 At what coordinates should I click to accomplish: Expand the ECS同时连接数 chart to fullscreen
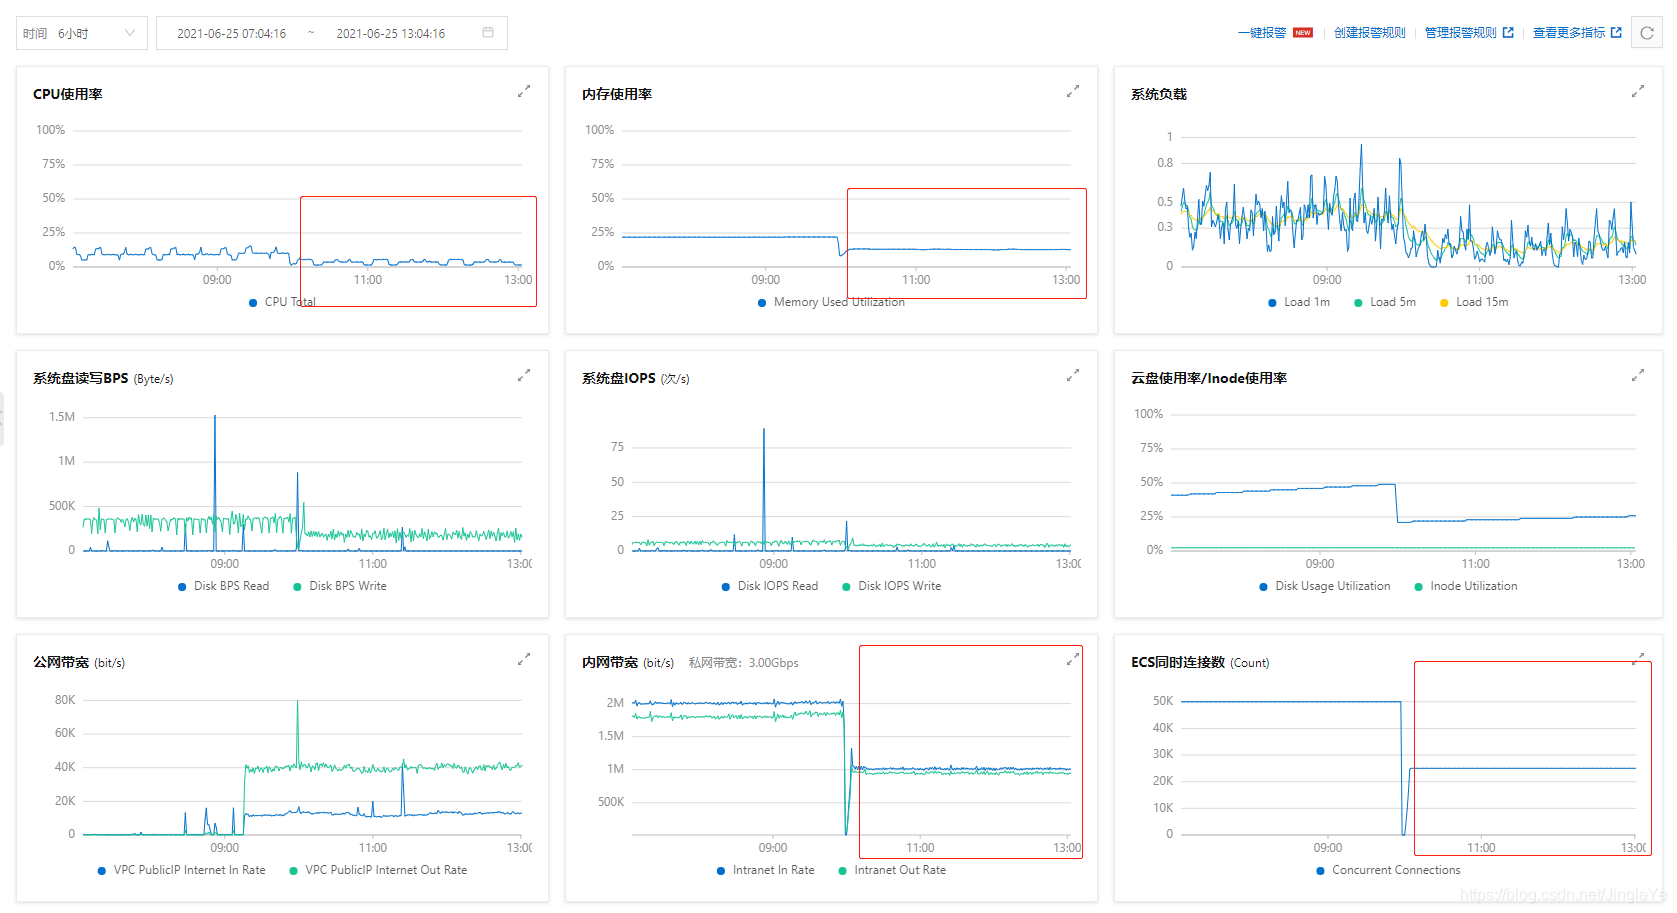[1637, 660]
